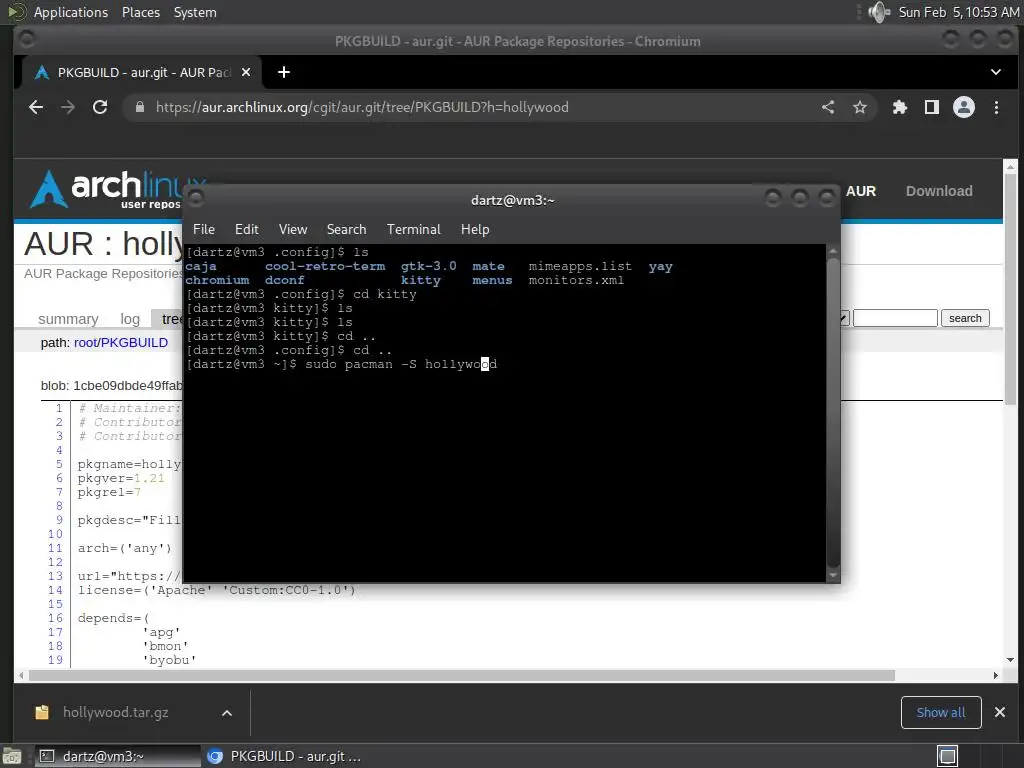
Task: Click 'monitors.xml' in terminal output
Action: [576, 280]
